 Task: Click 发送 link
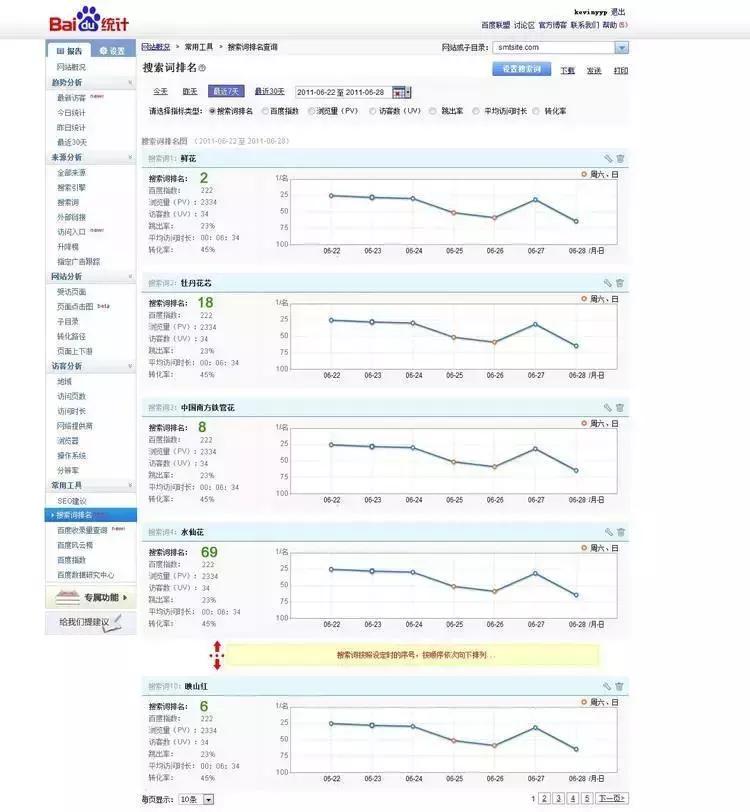pyautogui.click(x=594, y=70)
